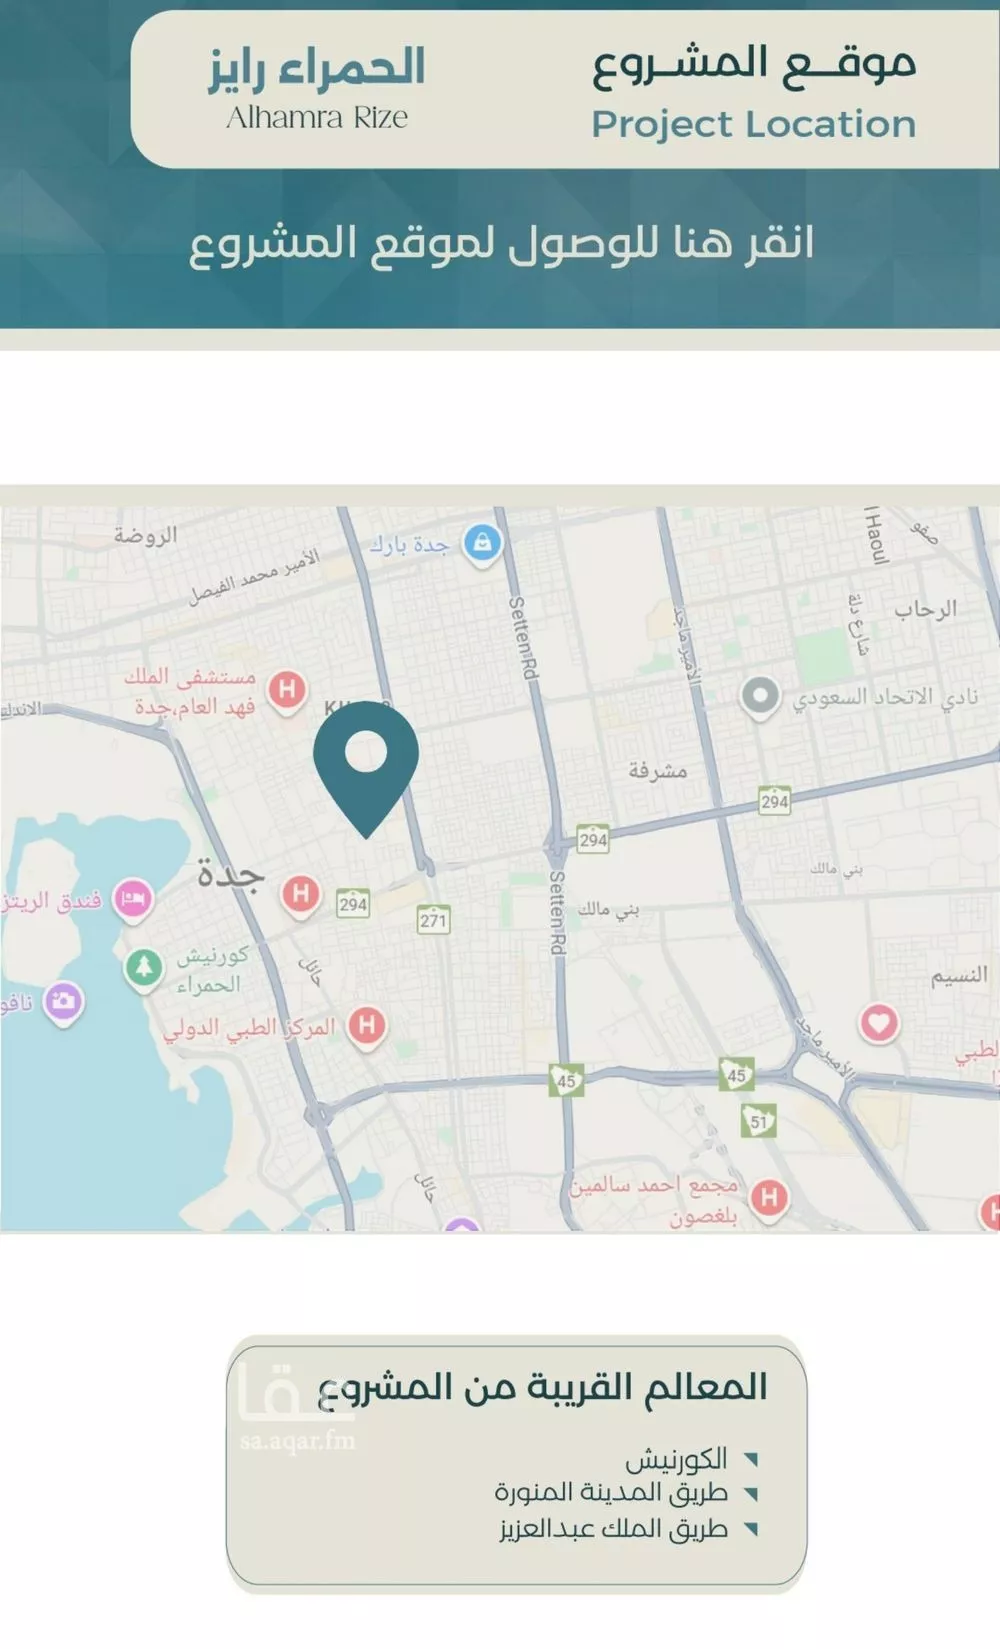Click the large teal project location pin
Image resolution: width=1000 pixels, height=1649 pixels.
point(366,759)
